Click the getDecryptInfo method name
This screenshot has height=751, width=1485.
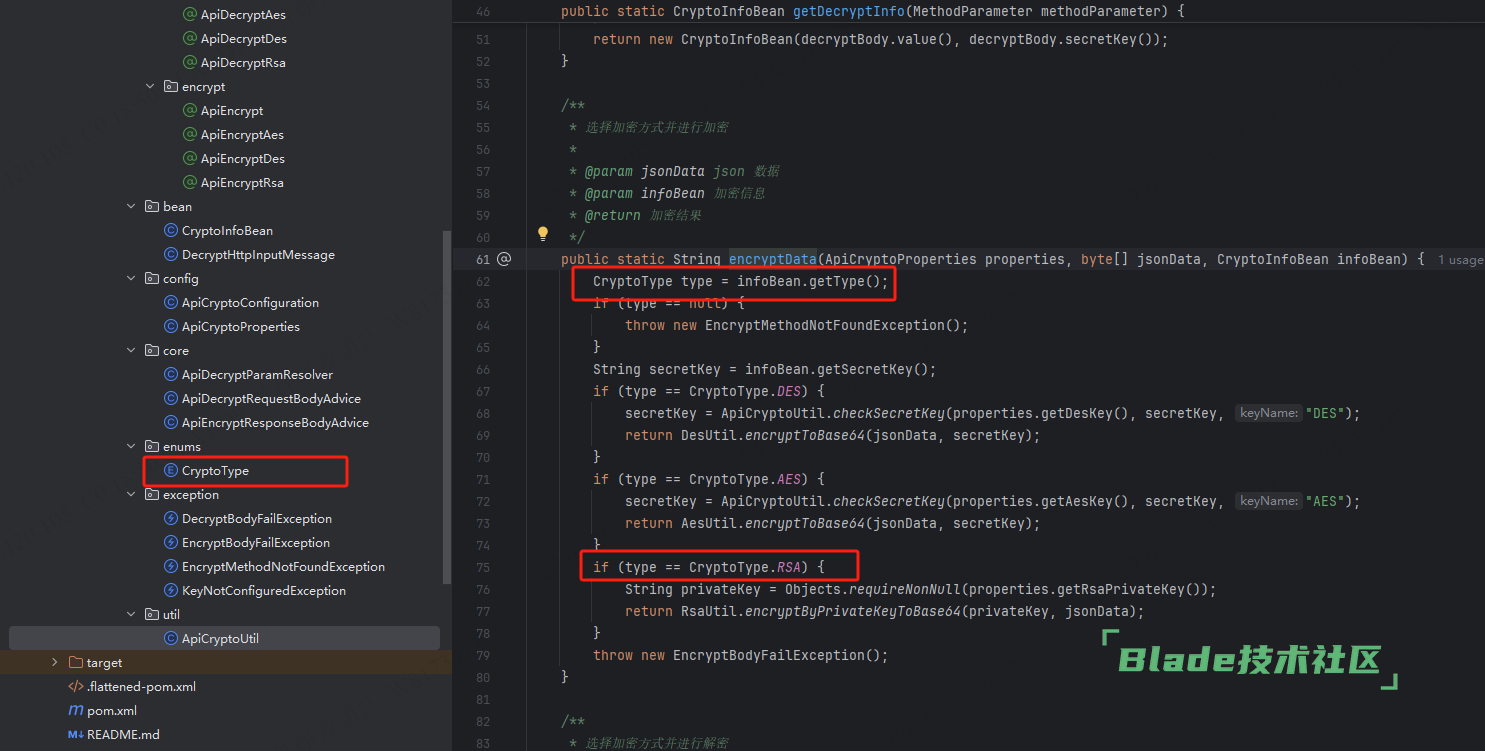coord(848,12)
